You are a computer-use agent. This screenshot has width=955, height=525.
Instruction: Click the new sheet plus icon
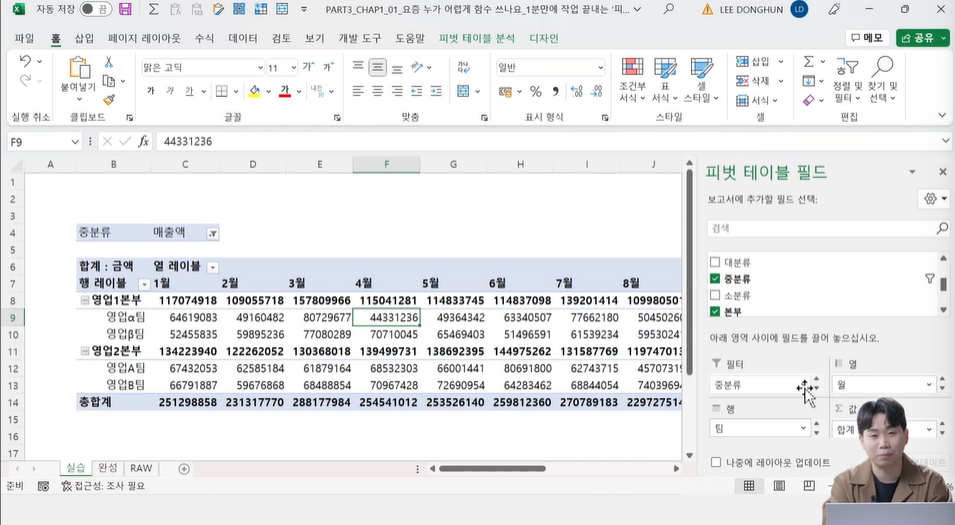pos(184,468)
